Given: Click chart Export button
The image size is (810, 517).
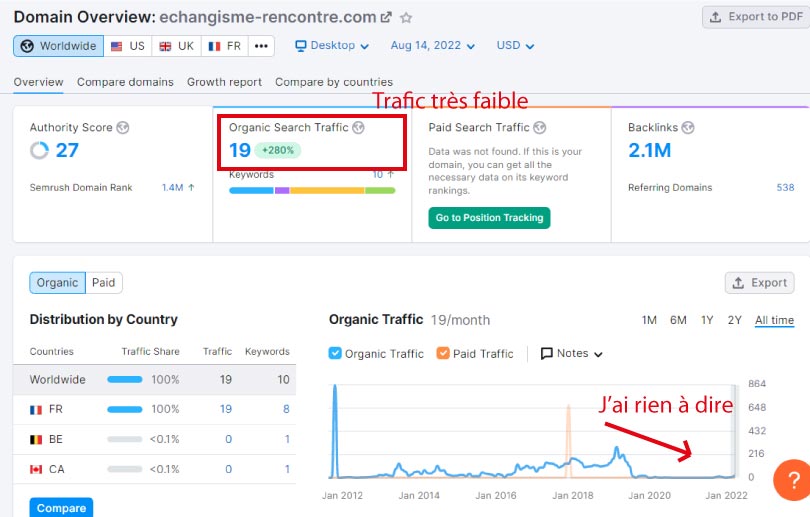Looking at the screenshot, I should tap(759, 283).
